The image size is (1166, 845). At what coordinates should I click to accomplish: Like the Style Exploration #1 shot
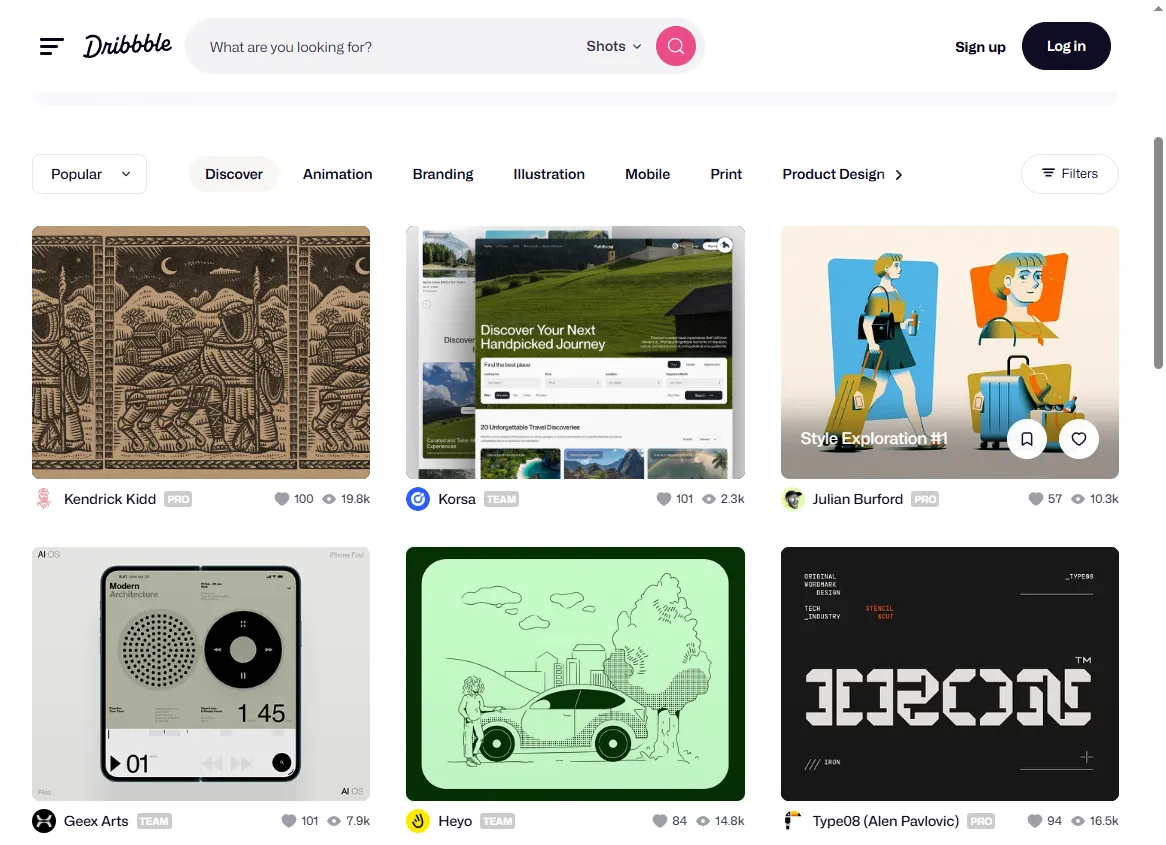point(1079,439)
